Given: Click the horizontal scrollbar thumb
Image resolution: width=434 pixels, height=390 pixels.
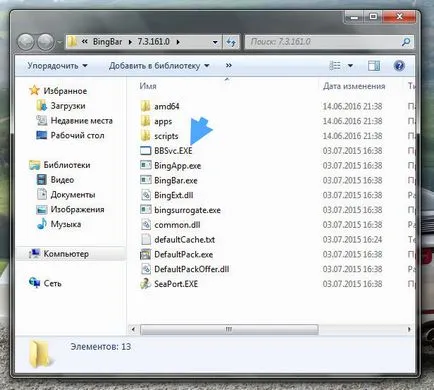Looking at the screenshot, I should click(229, 329).
